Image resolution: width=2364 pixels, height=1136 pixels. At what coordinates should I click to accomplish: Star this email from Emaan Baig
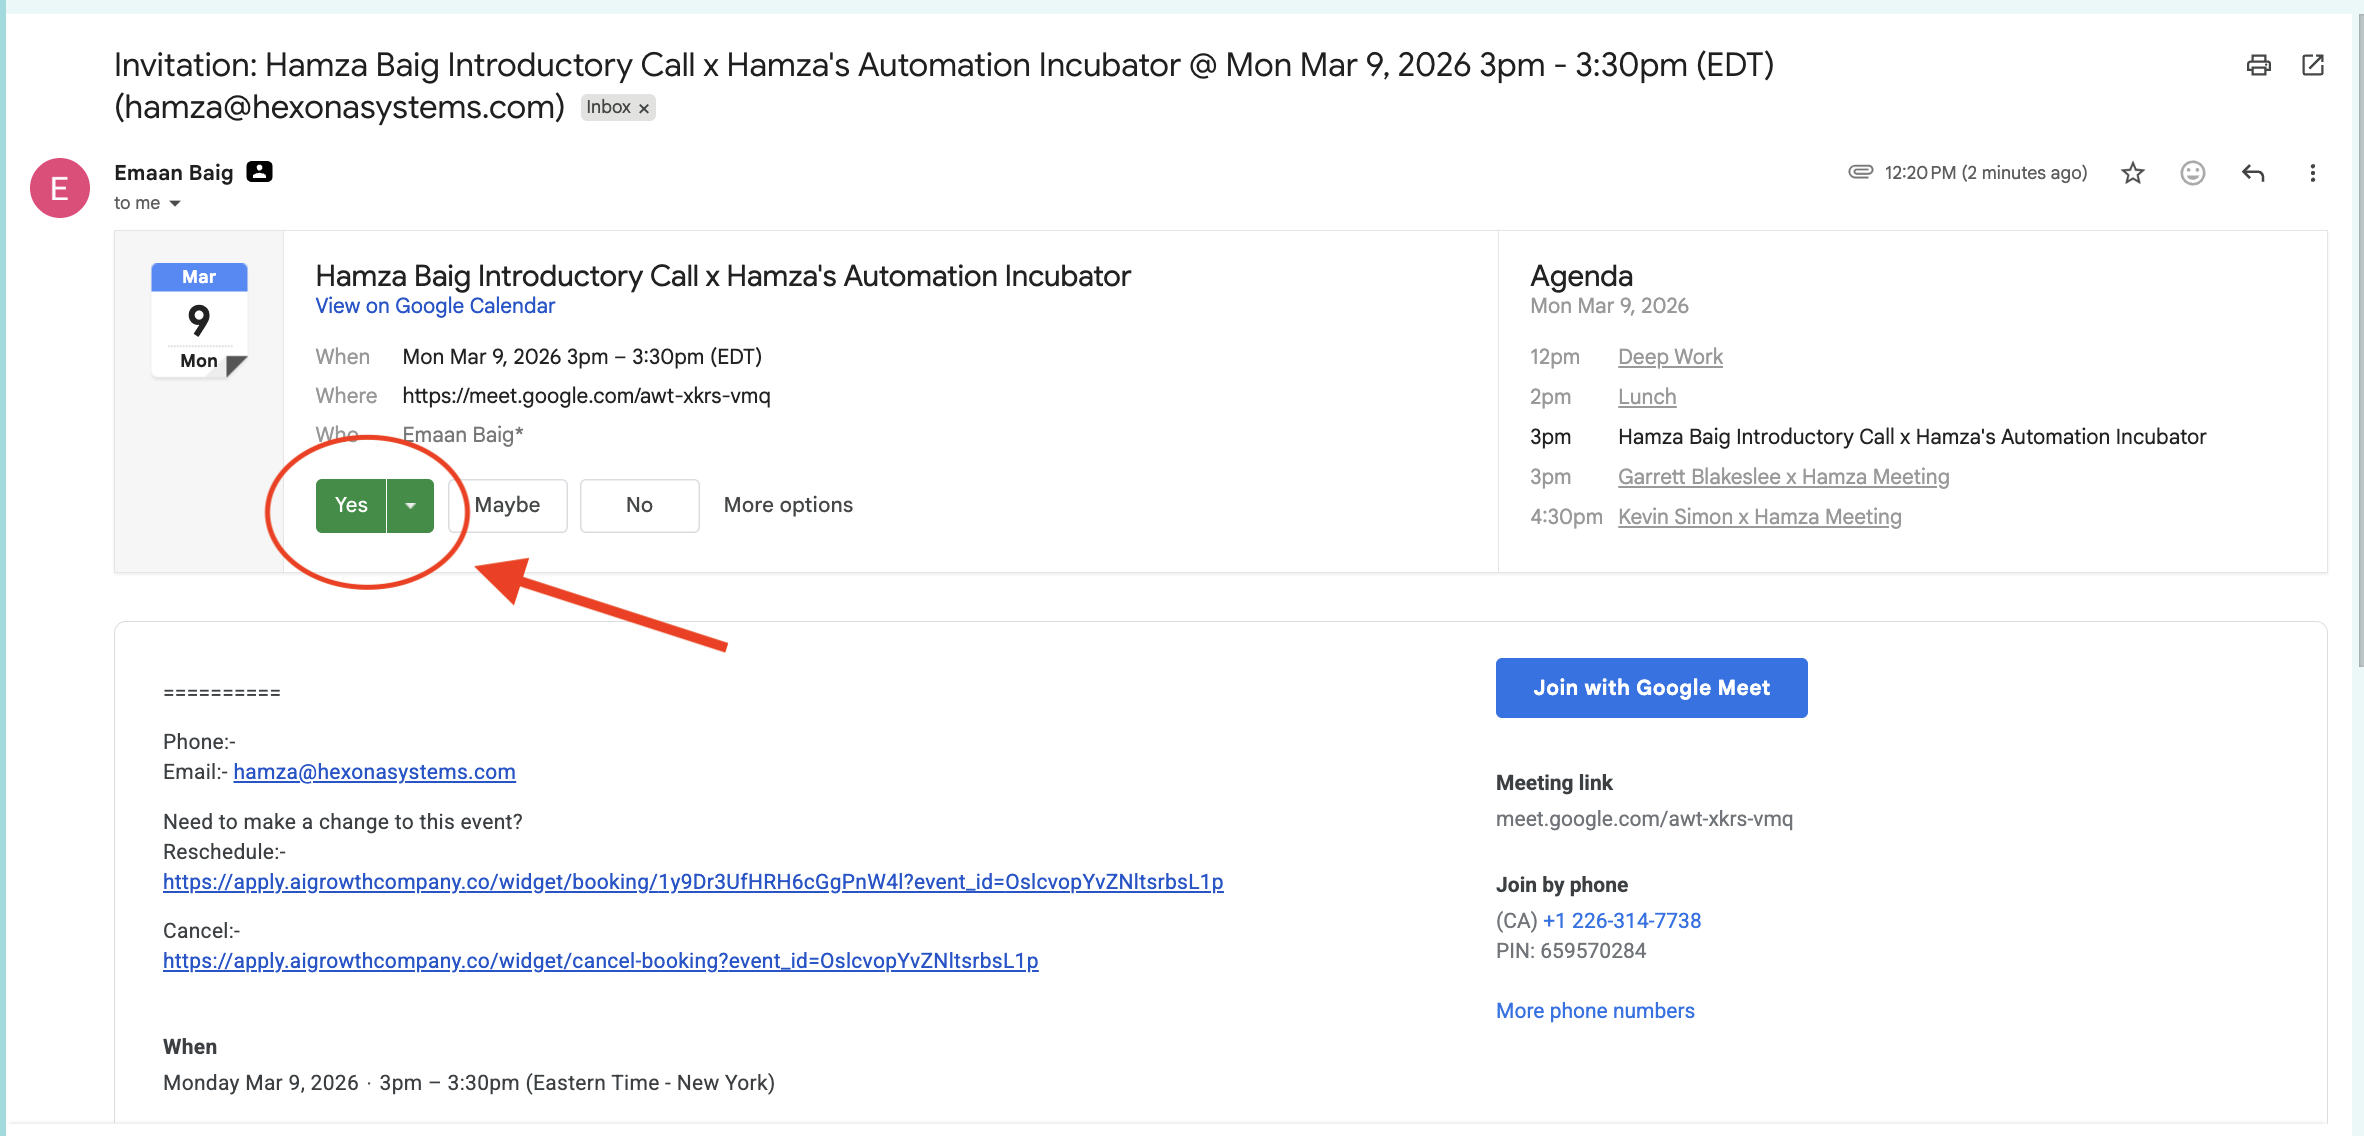click(2132, 173)
